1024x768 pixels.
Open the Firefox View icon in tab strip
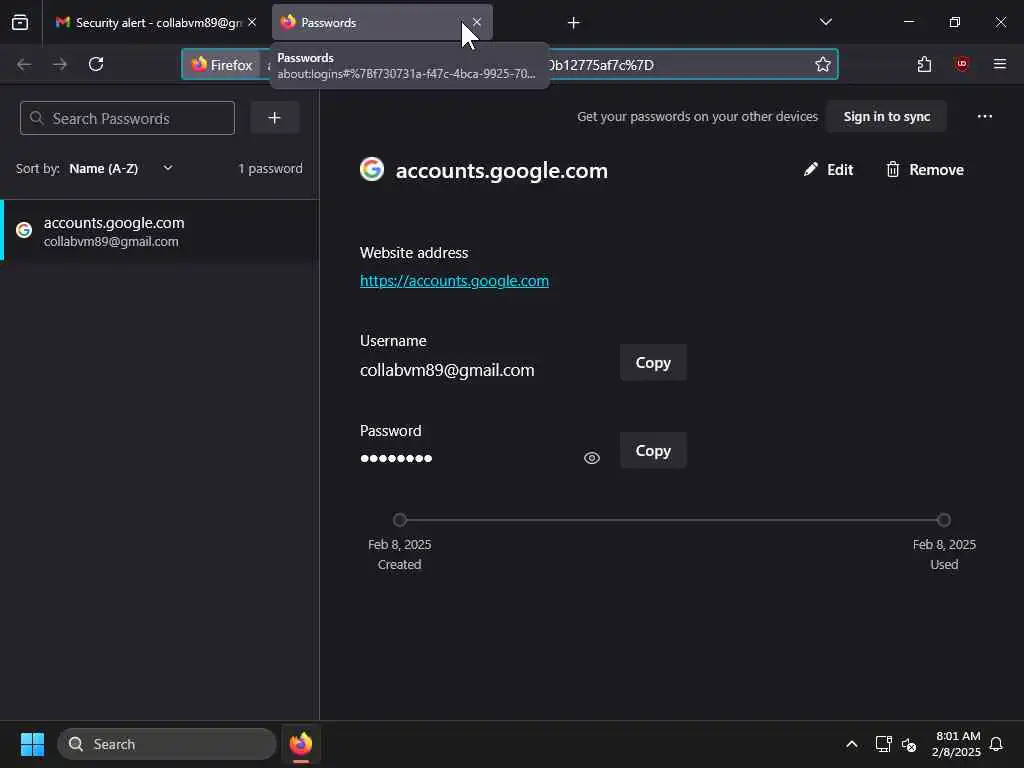pos(20,22)
